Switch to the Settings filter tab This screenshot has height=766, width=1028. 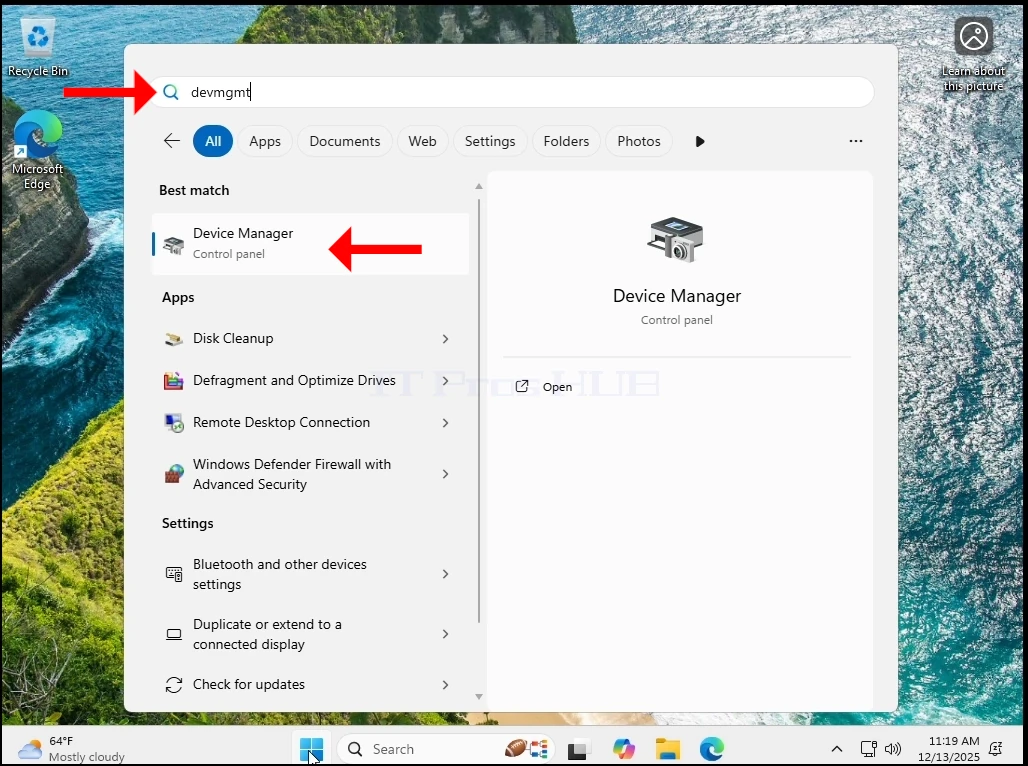(x=490, y=141)
